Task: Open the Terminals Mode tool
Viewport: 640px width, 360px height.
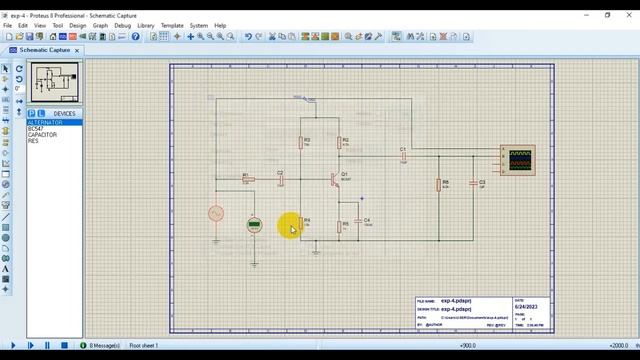Action: pos(5,142)
